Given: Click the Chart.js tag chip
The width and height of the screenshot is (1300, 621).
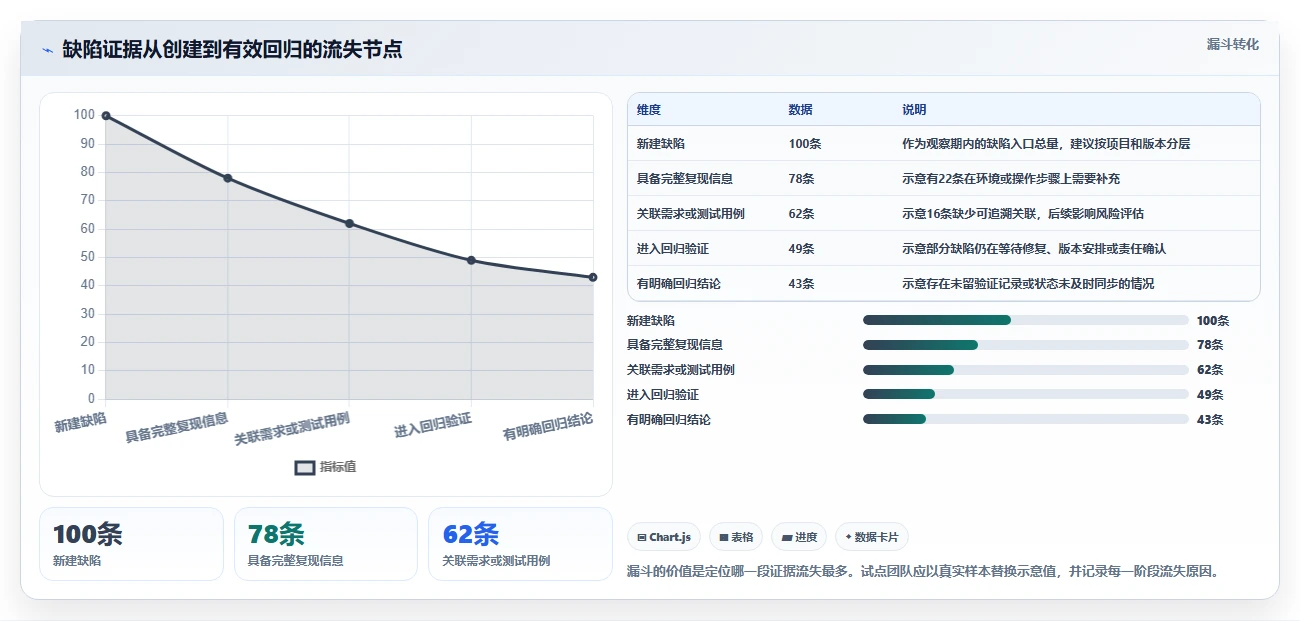Looking at the screenshot, I should (x=664, y=537).
